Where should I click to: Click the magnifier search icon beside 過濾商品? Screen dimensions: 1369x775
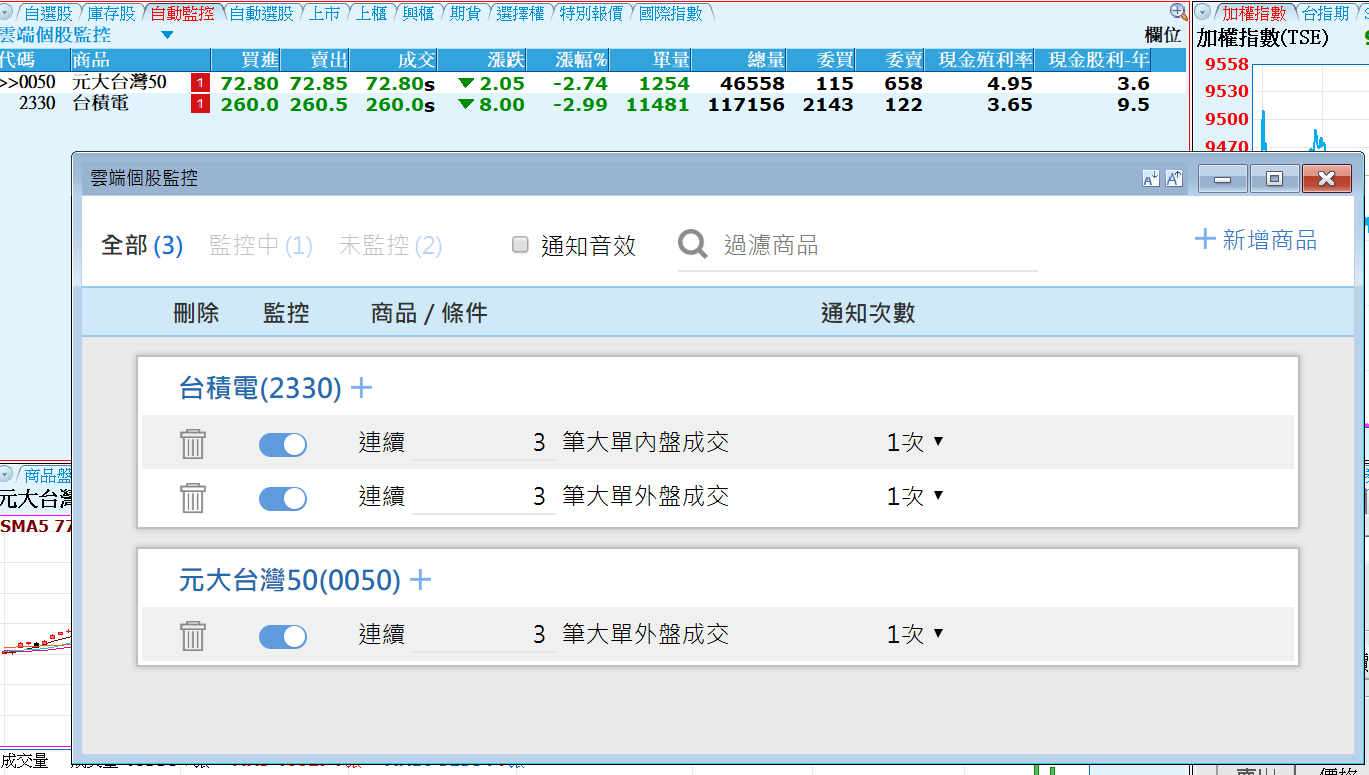click(x=692, y=244)
